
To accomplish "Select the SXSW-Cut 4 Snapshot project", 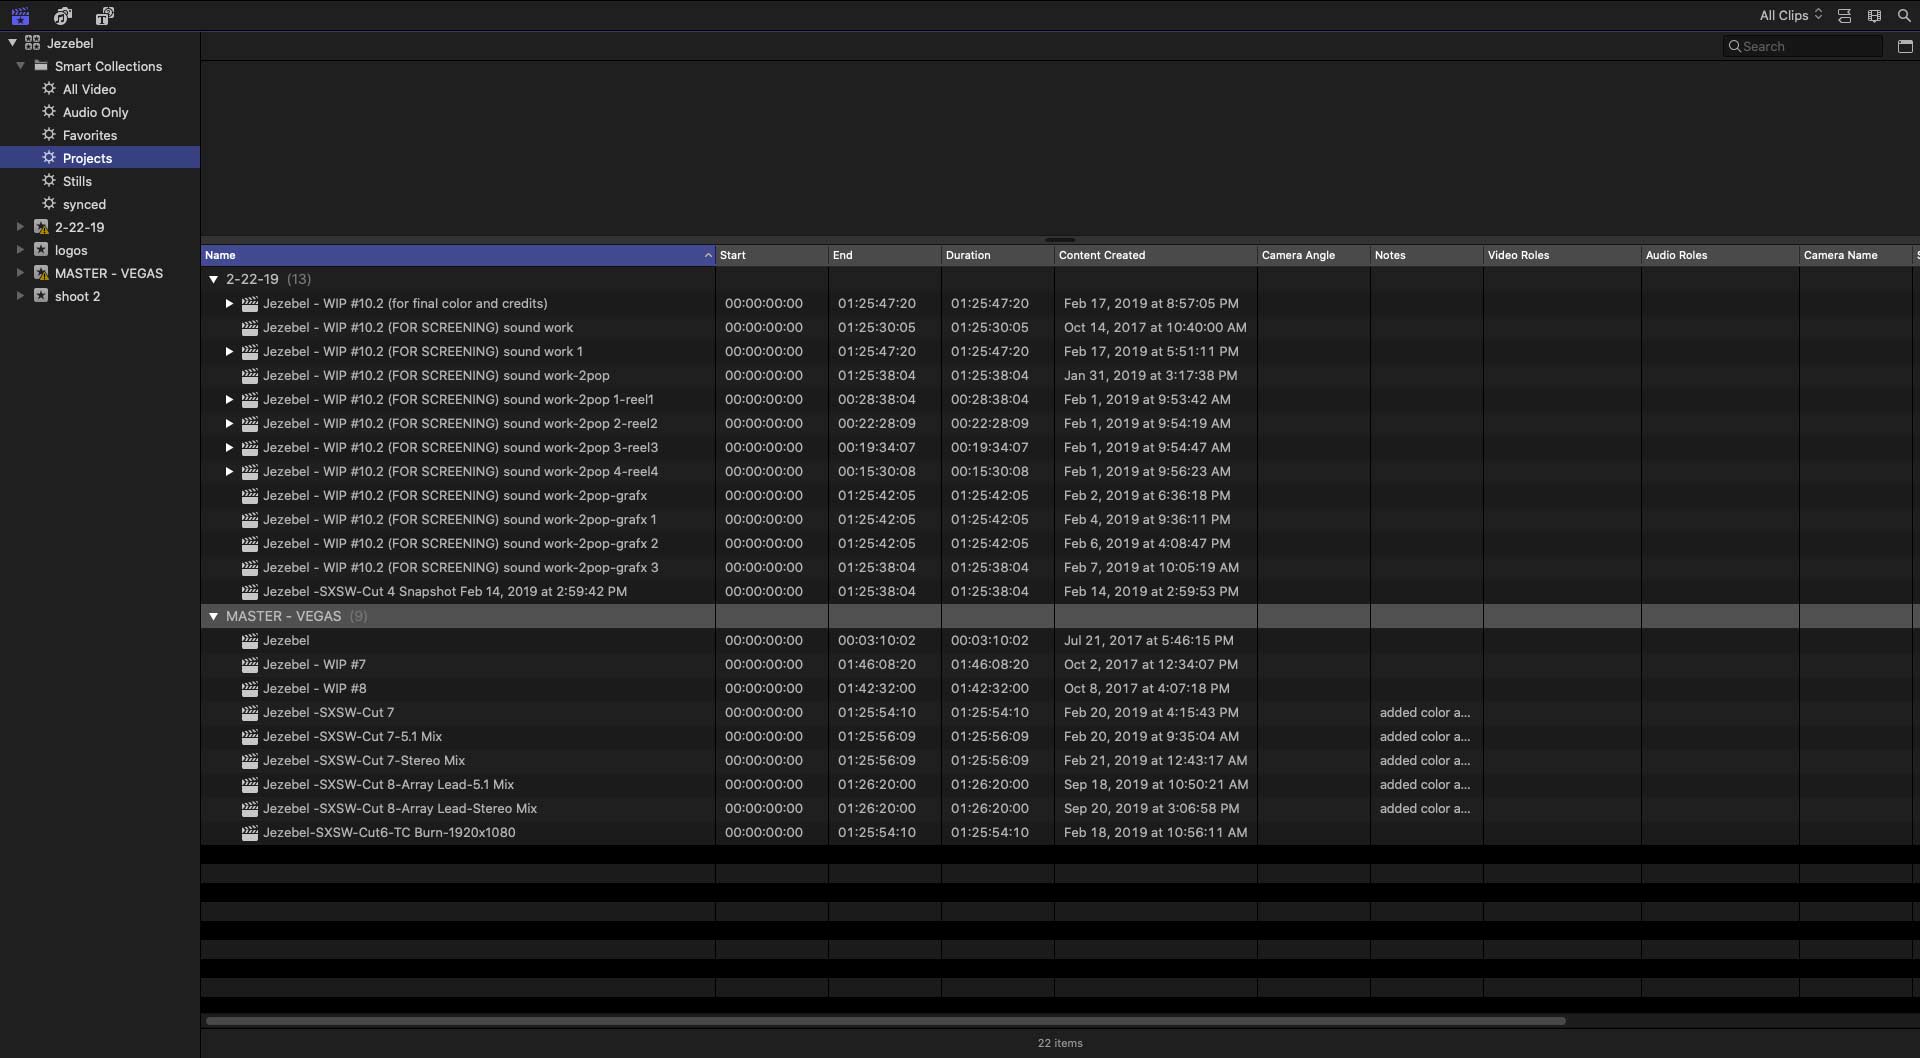I will point(445,591).
